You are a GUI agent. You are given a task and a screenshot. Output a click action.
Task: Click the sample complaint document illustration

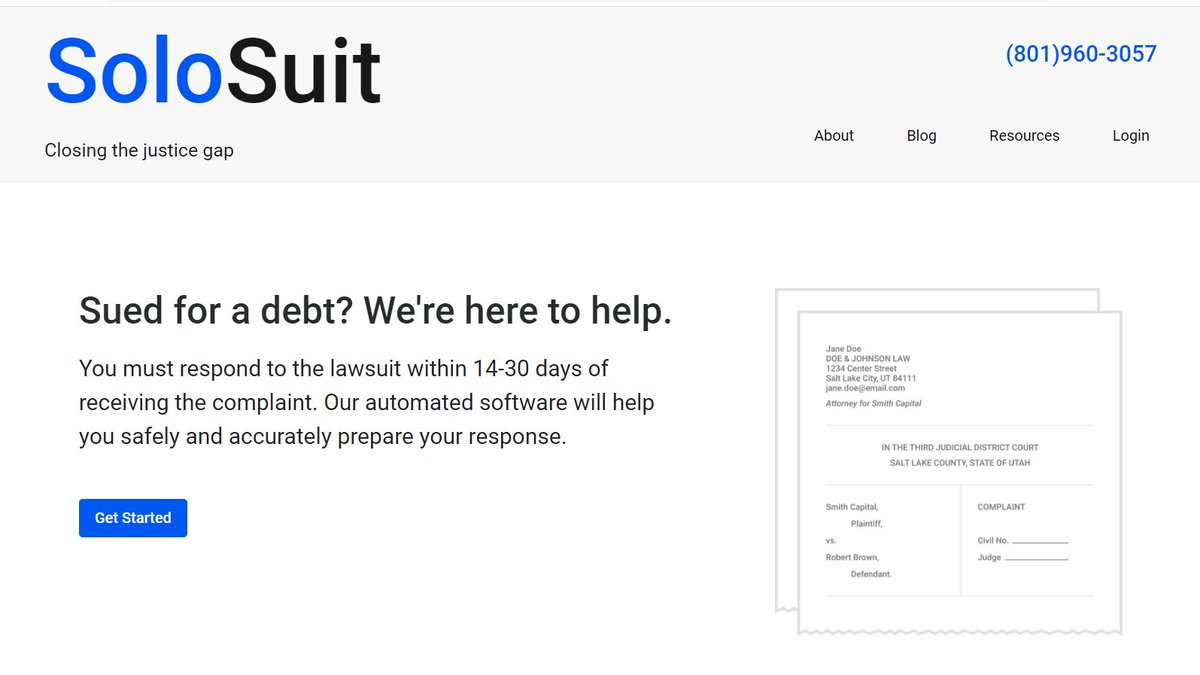tap(948, 462)
